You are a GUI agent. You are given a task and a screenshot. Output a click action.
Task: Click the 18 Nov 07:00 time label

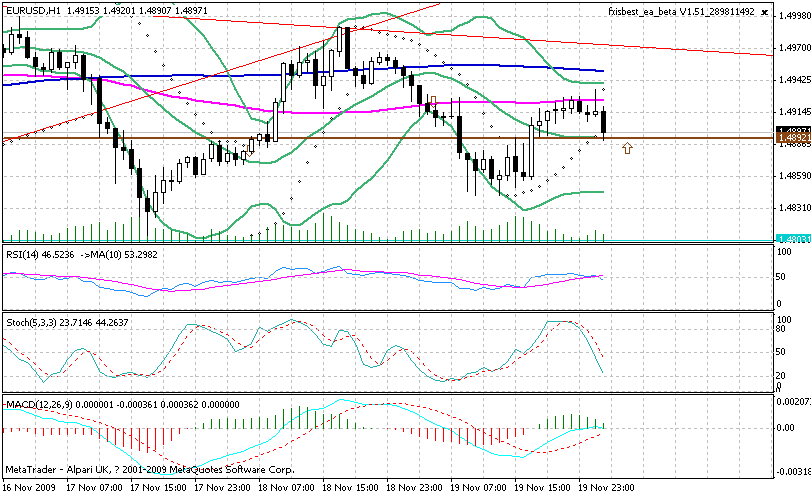286,487
